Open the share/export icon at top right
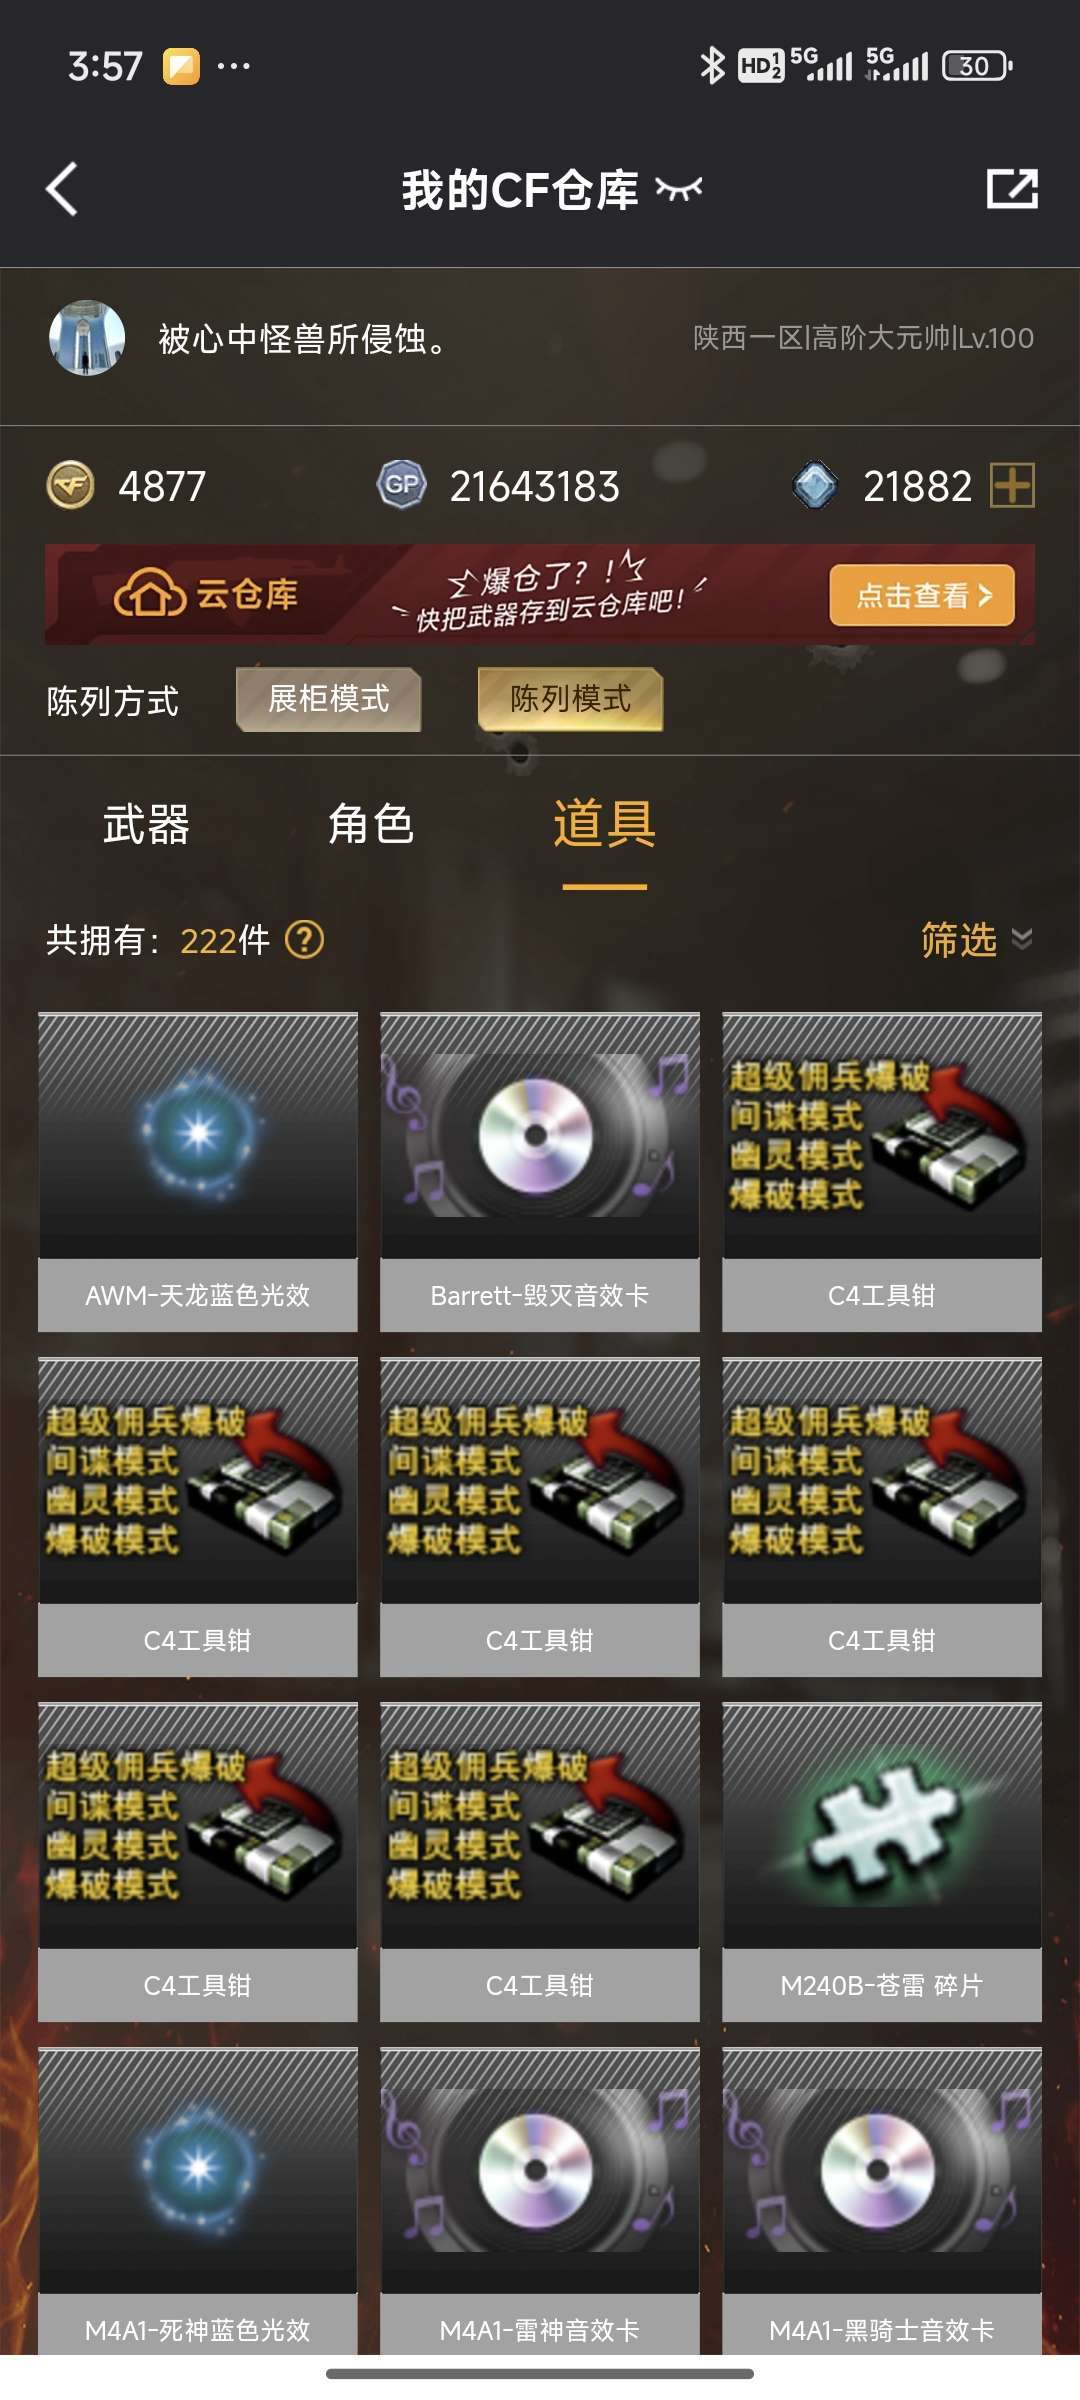 (1012, 188)
